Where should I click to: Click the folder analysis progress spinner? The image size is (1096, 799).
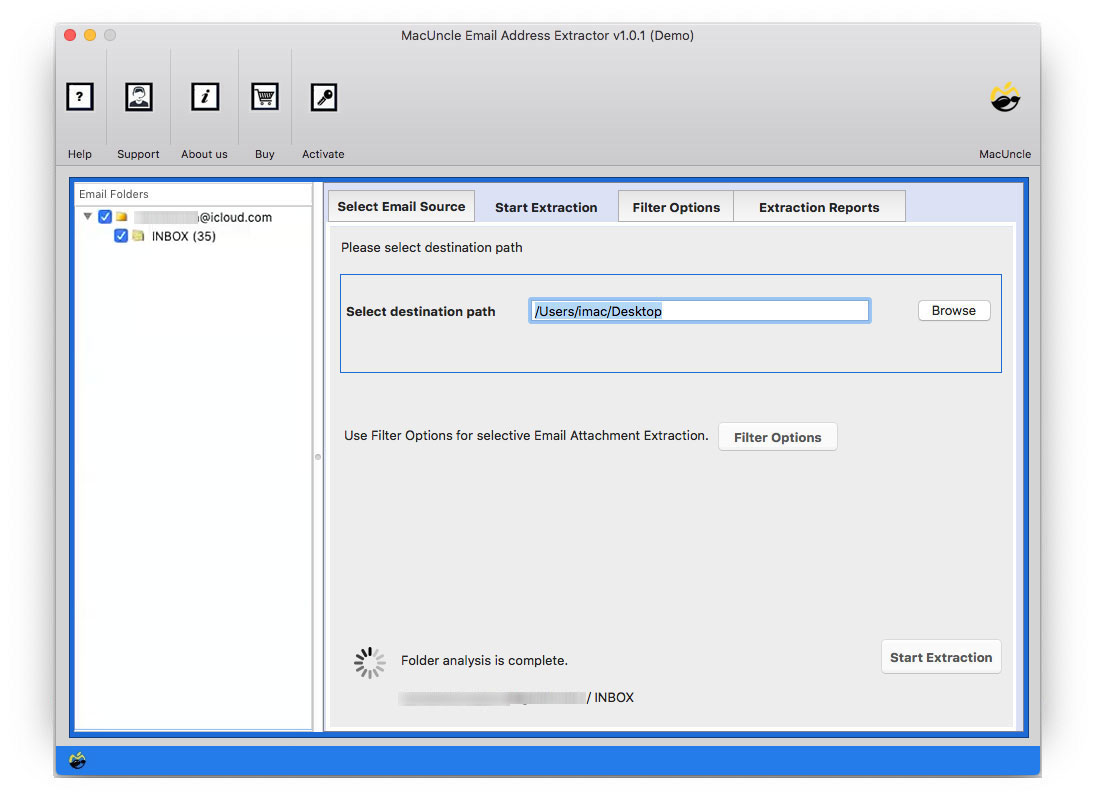pos(369,662)
